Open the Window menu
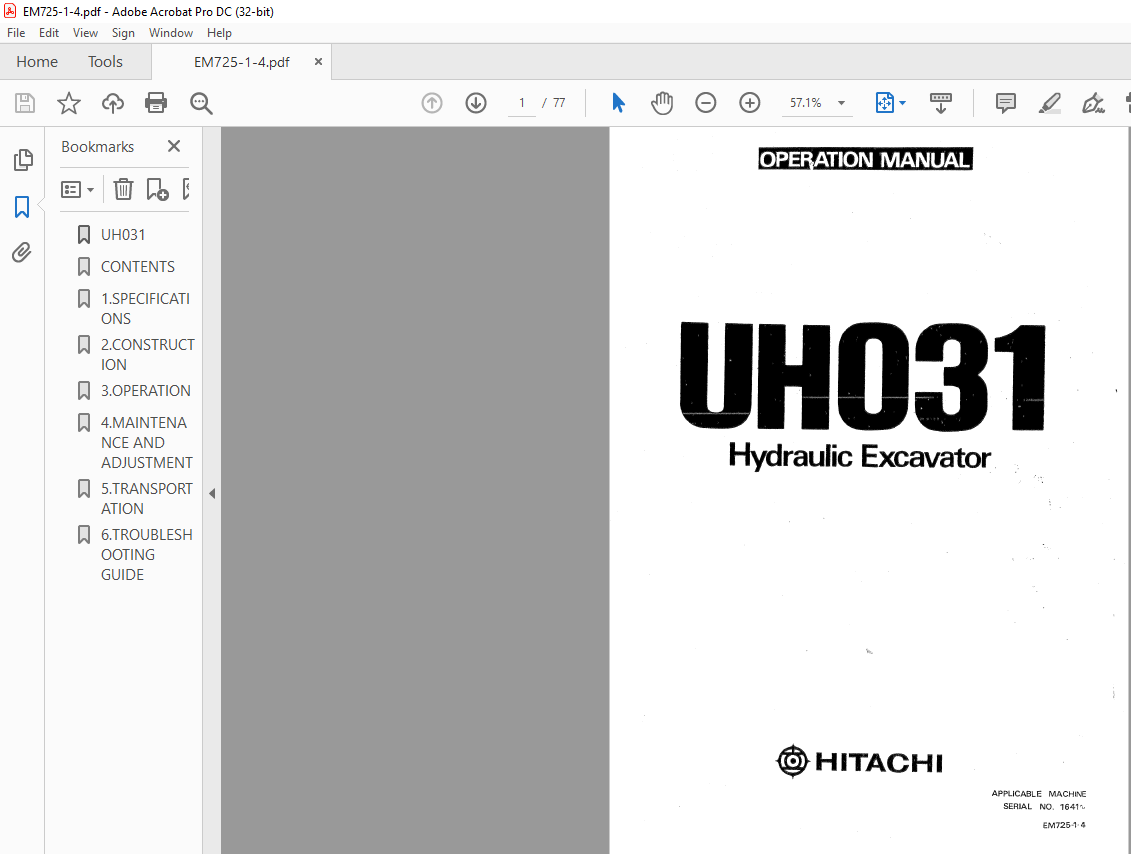 tap(171, 32)
